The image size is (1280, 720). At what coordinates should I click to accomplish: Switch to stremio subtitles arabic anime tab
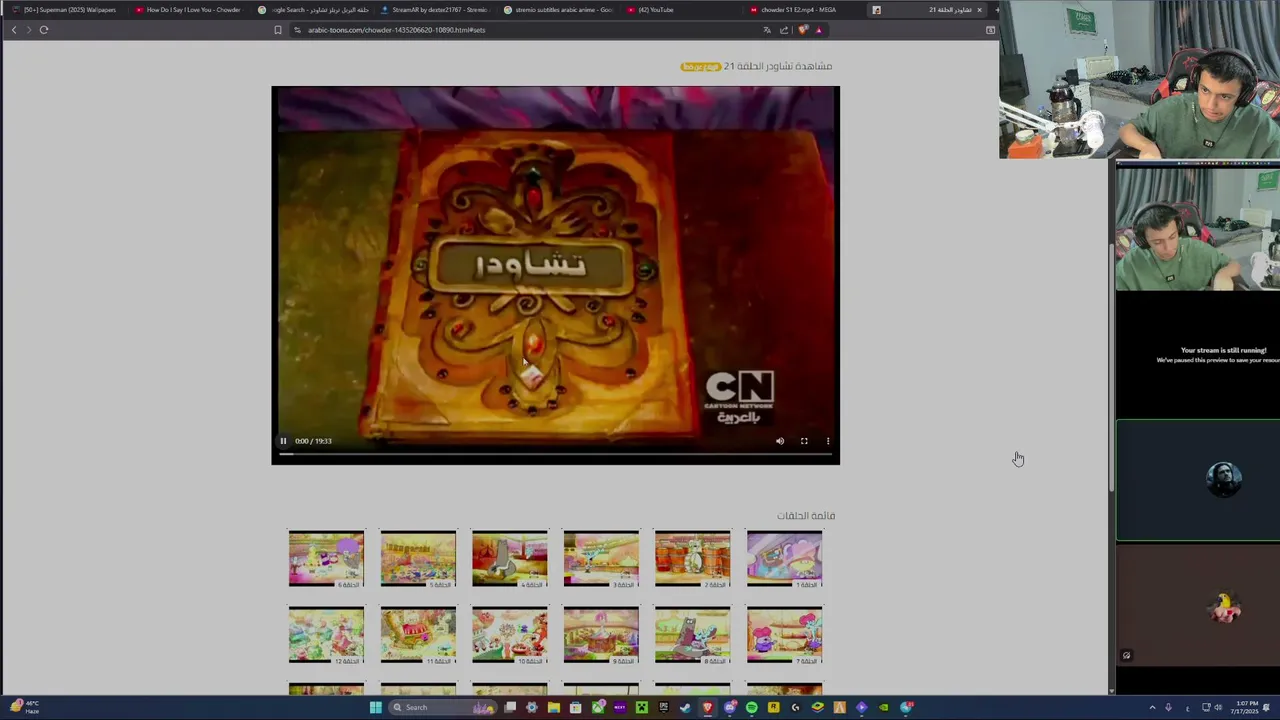click(x=558, y=10)
